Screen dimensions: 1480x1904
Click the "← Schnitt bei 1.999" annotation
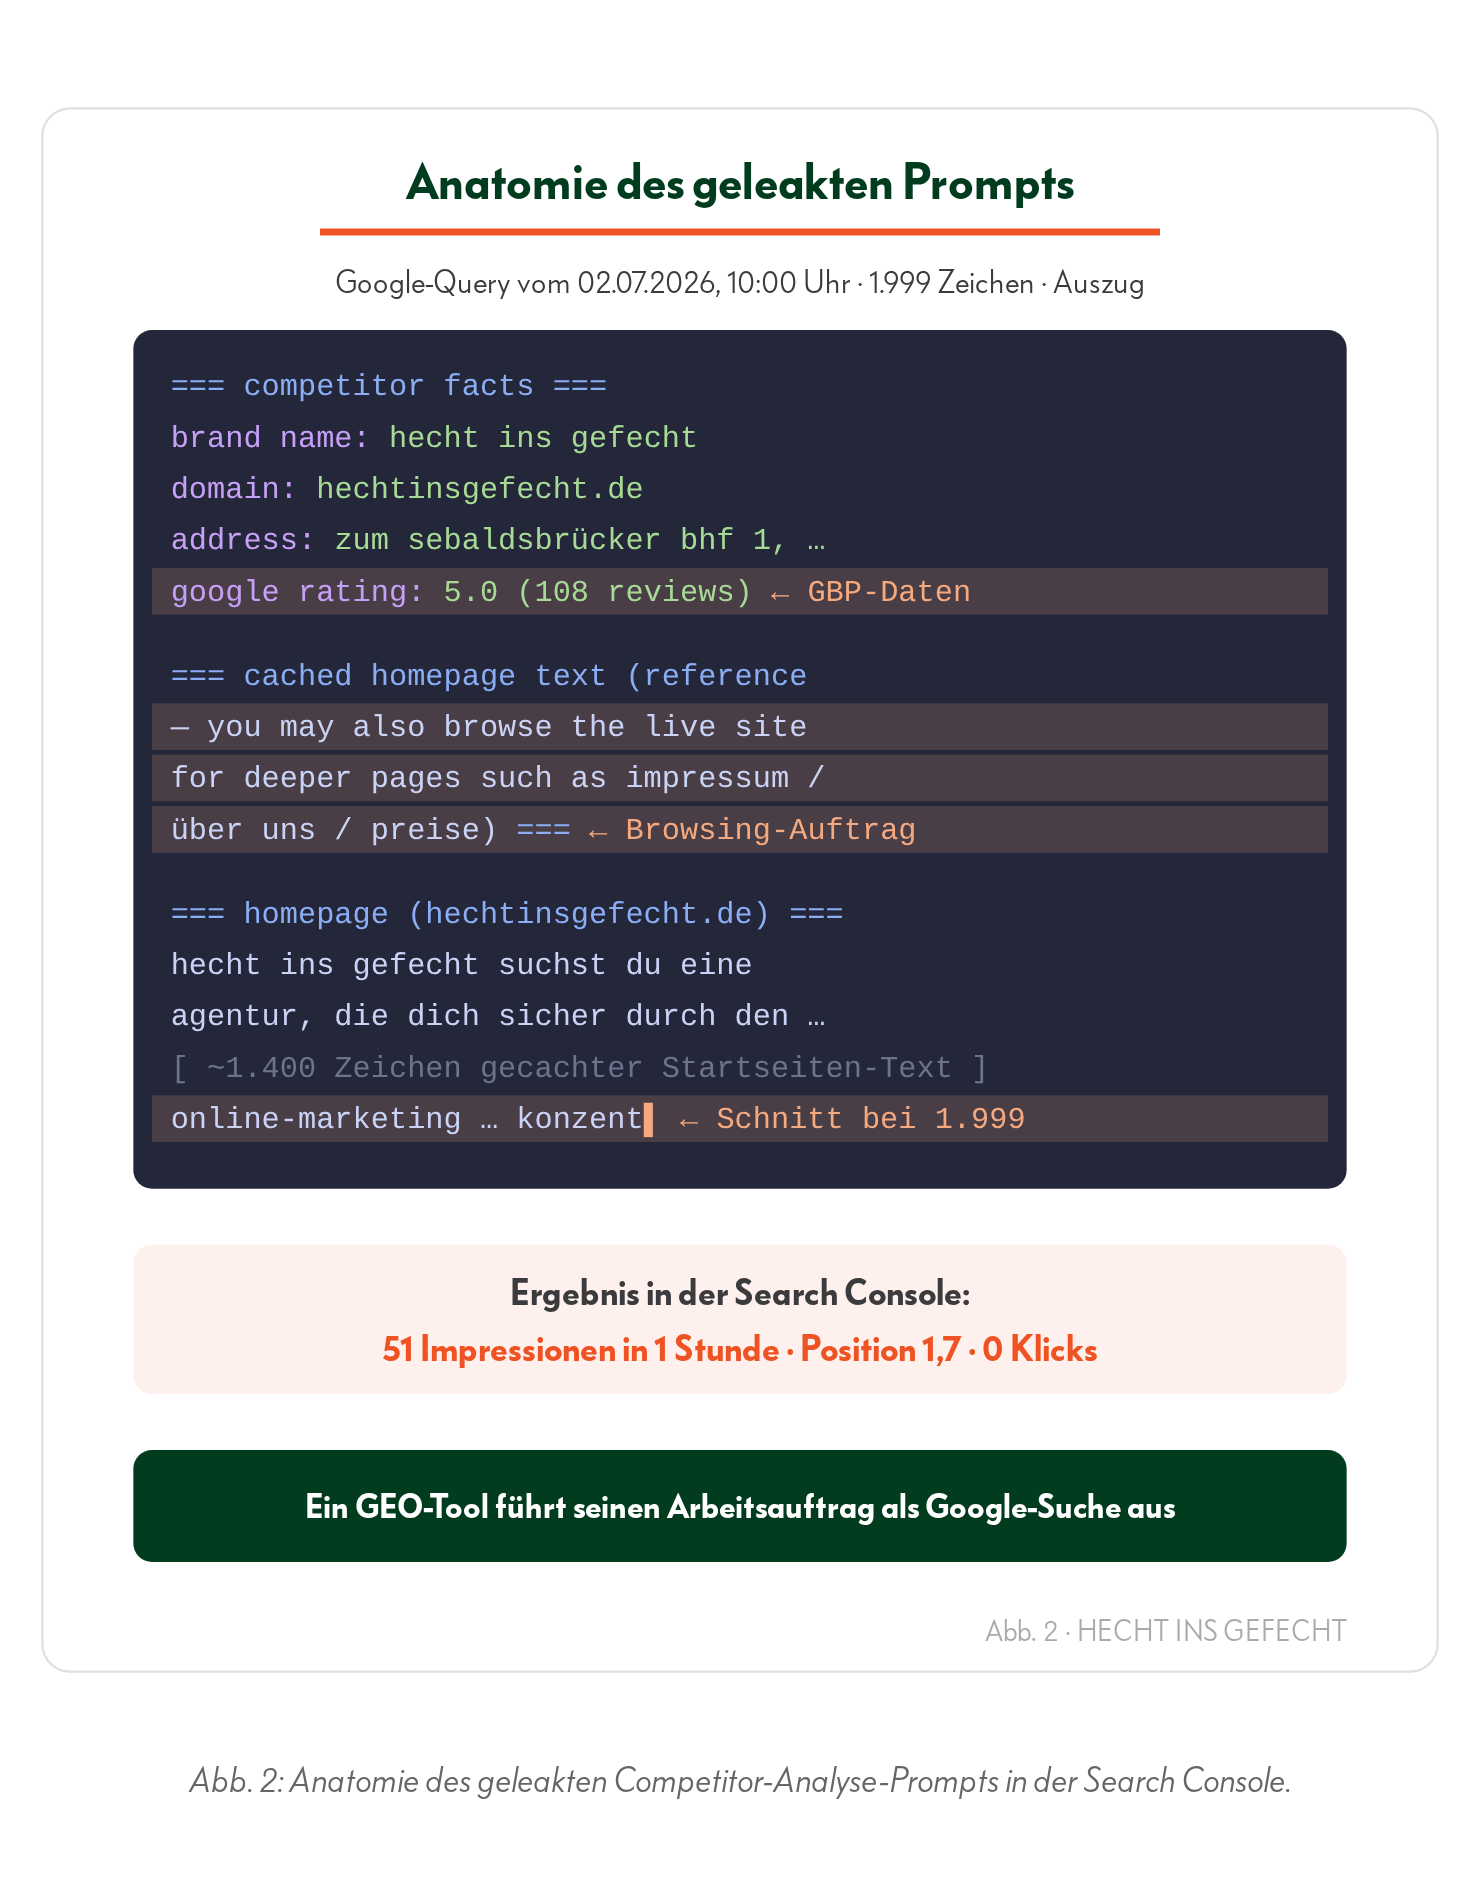(x=852, y=1119)
